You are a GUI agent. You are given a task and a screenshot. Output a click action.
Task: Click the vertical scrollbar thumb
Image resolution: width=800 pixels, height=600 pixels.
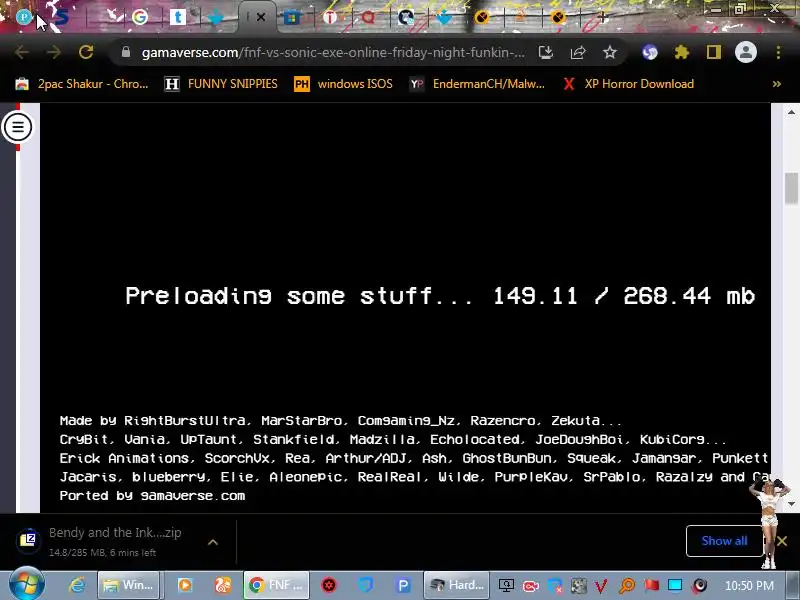pos(791,188)
